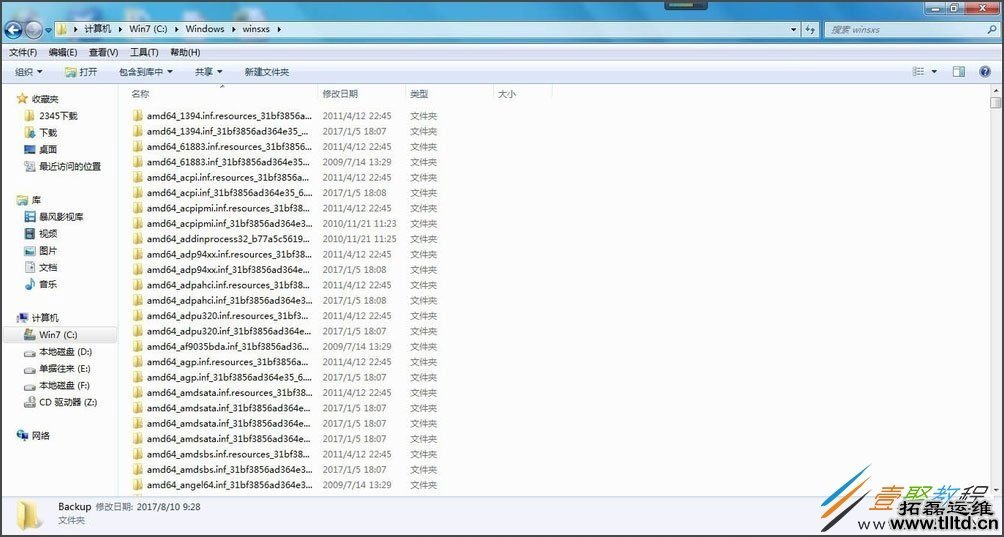Click folder icon of amd64_addinprocess32 row

[138, 239]
